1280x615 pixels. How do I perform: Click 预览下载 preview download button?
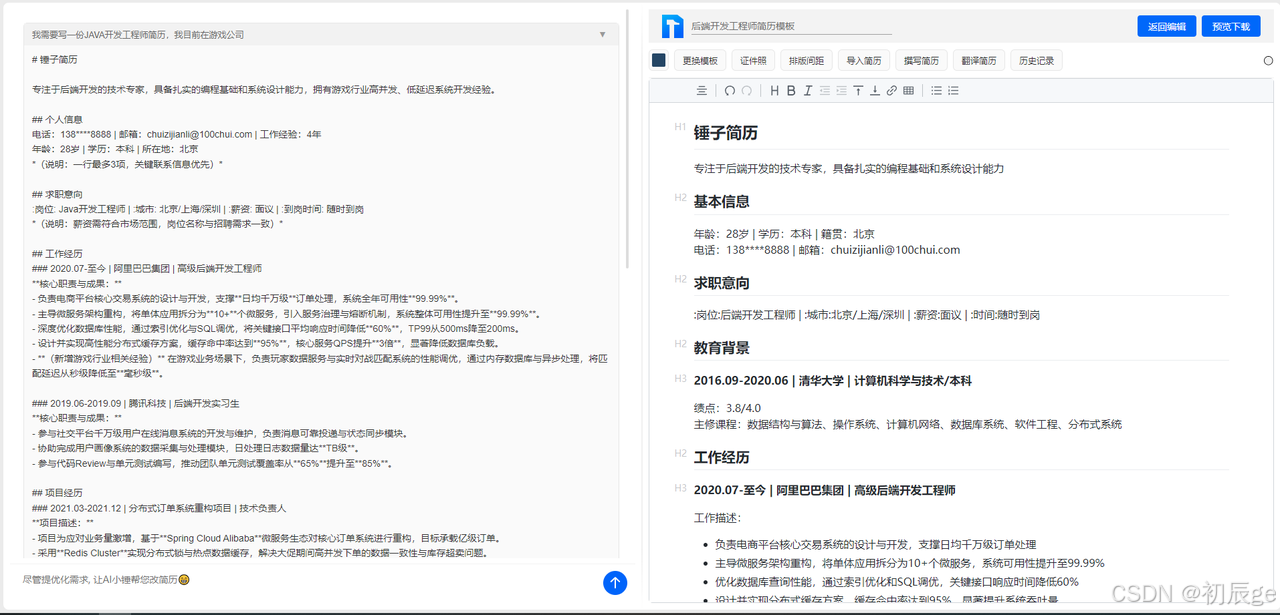click(1231, 26)
